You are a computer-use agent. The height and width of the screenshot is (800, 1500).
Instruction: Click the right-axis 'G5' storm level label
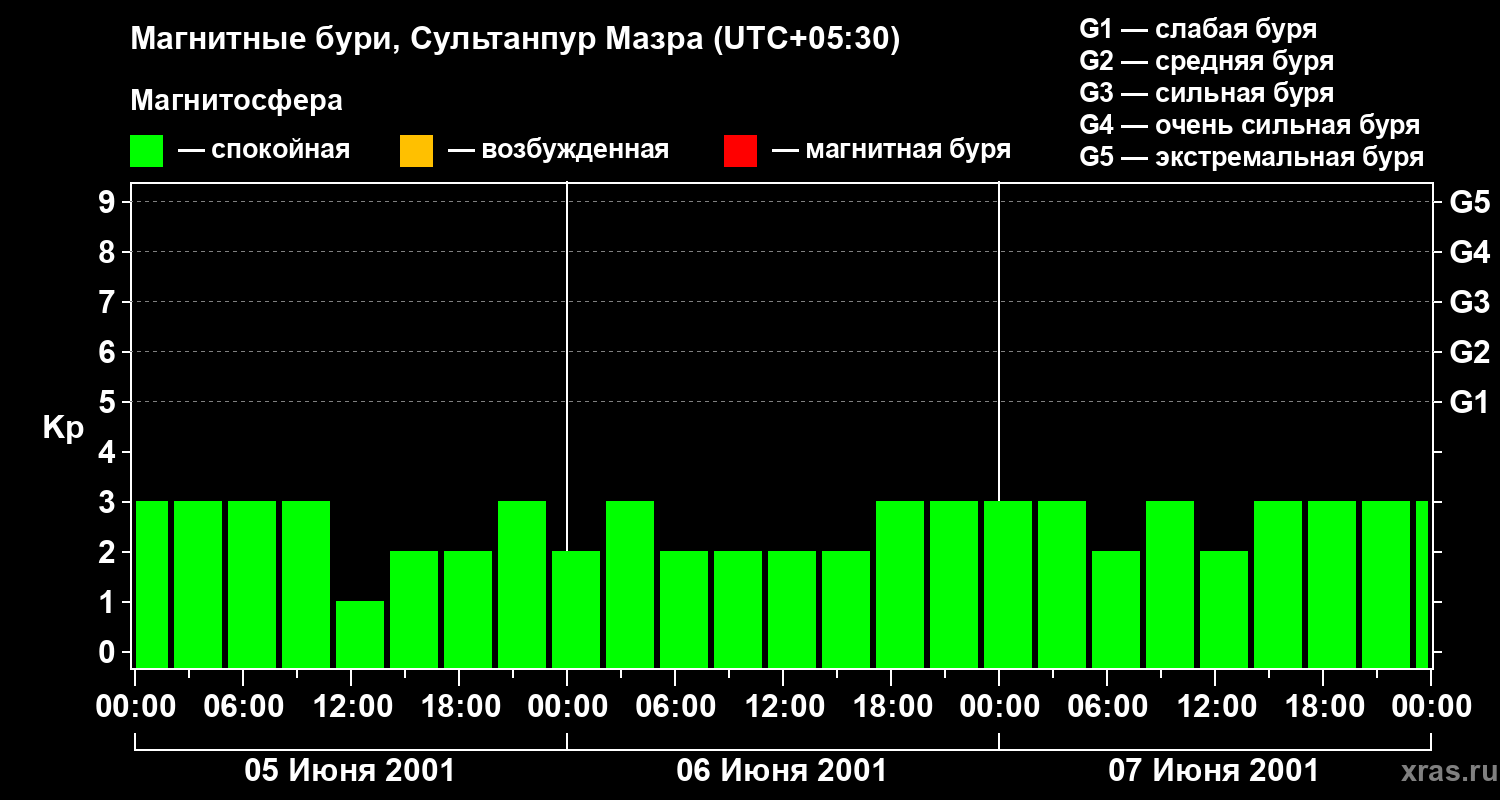point(1470,202)
